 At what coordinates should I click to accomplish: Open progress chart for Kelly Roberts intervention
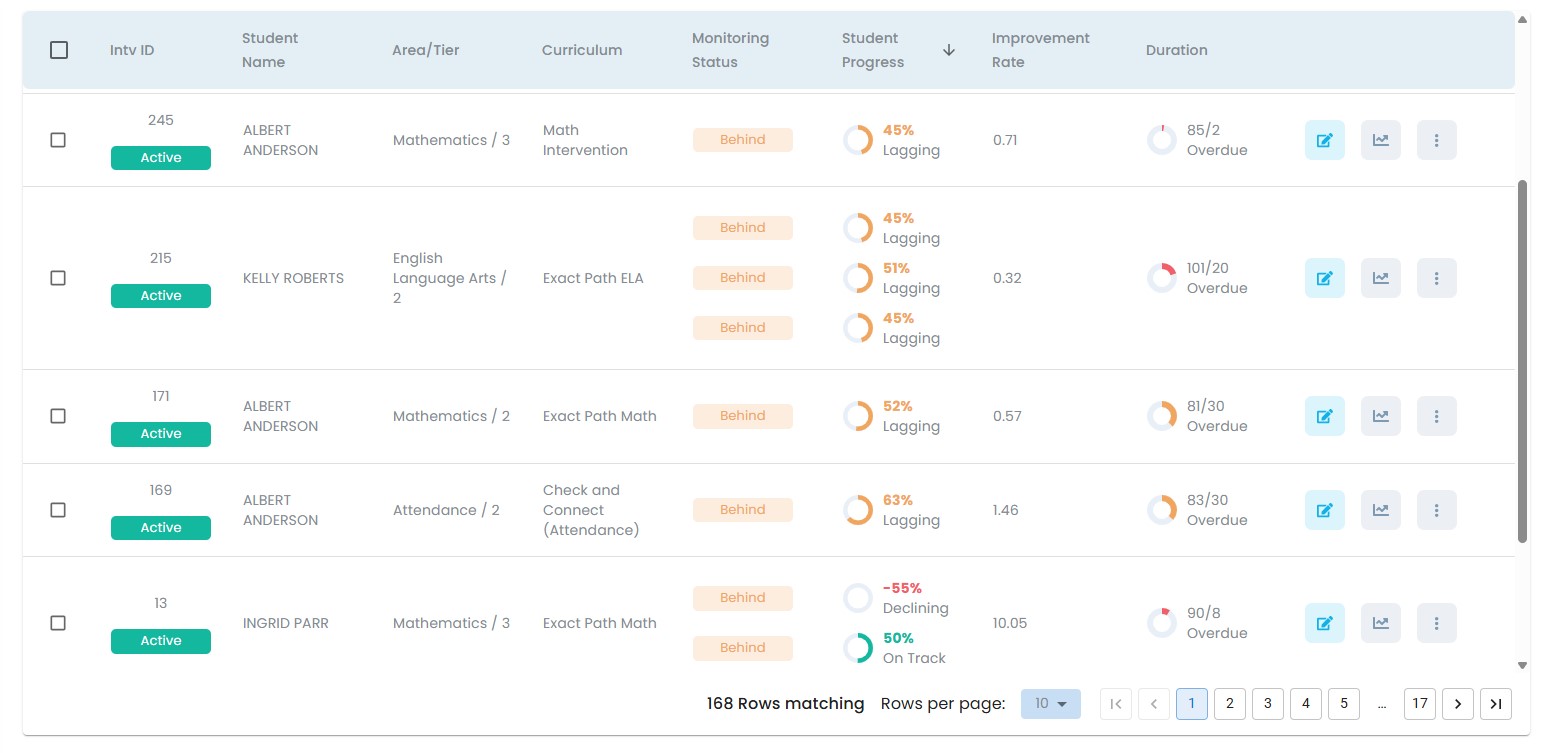(x=1380, y=278)
